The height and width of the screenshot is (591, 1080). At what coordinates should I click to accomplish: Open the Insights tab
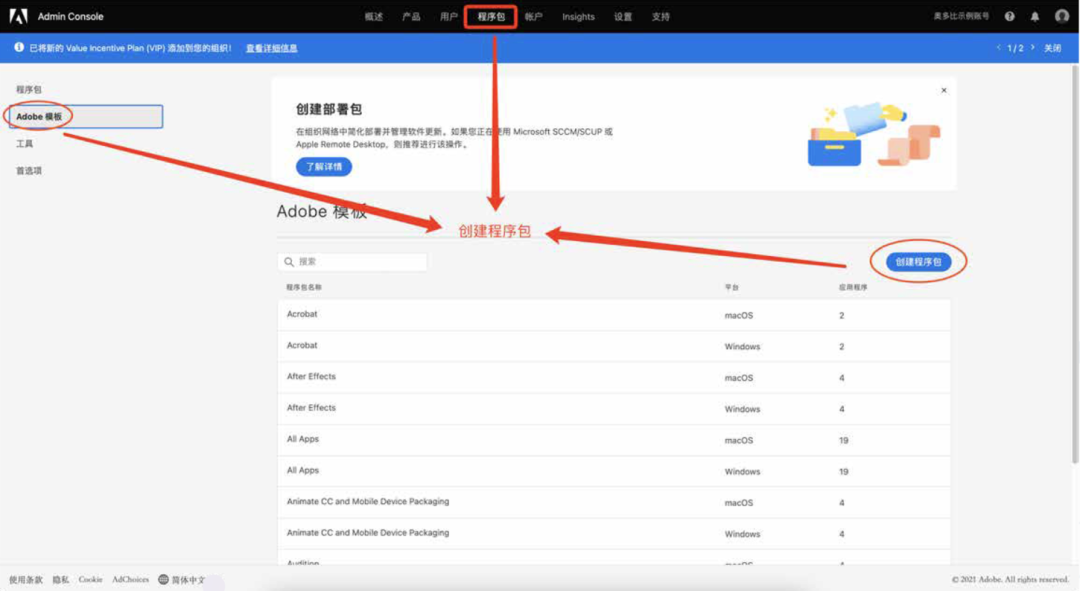click(x=578, y=17)
